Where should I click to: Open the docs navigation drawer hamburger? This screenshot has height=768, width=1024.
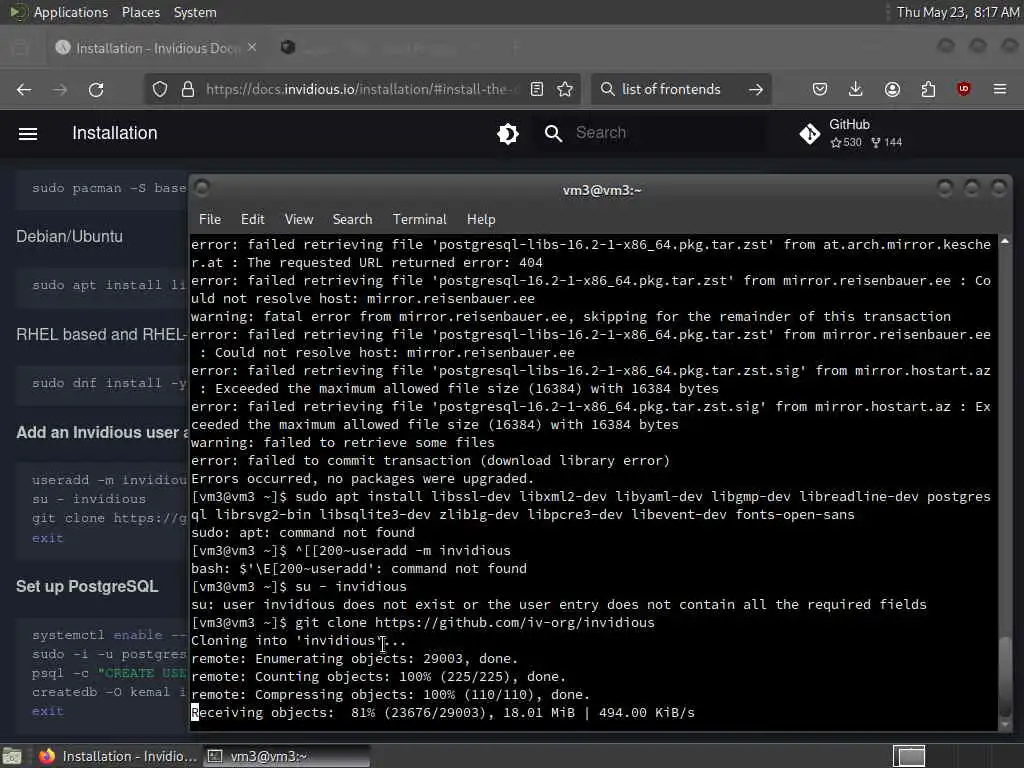[28, 134]
